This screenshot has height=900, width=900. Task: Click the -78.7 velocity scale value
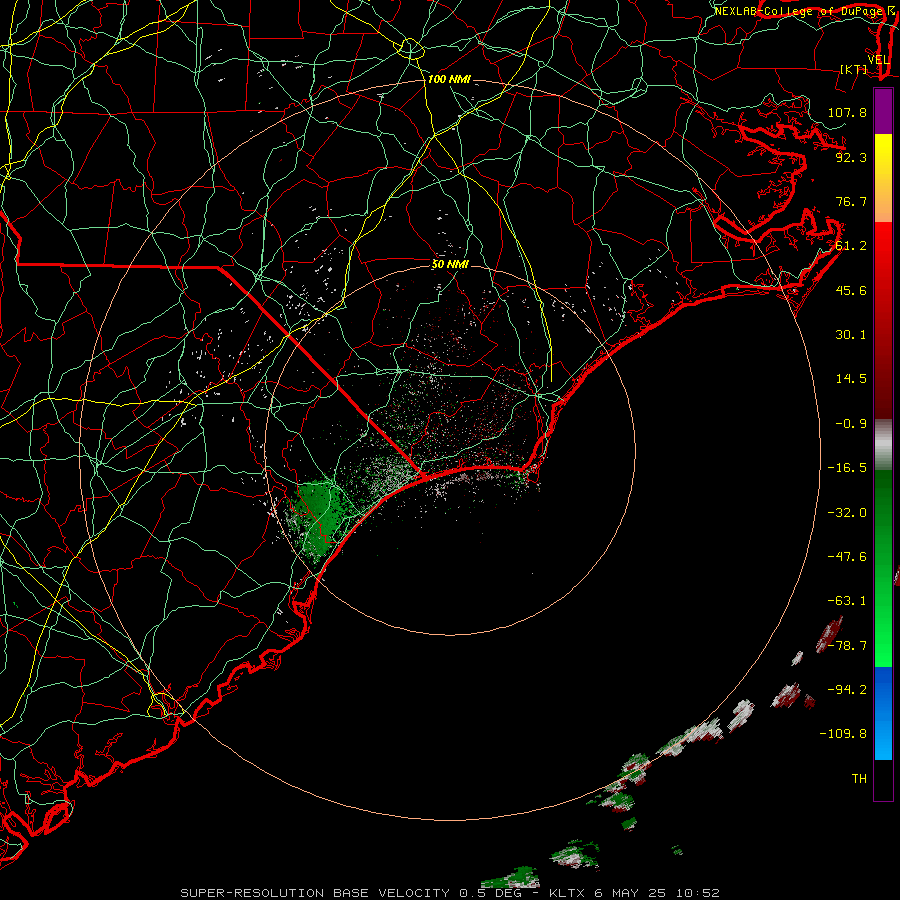coord(847,646)
